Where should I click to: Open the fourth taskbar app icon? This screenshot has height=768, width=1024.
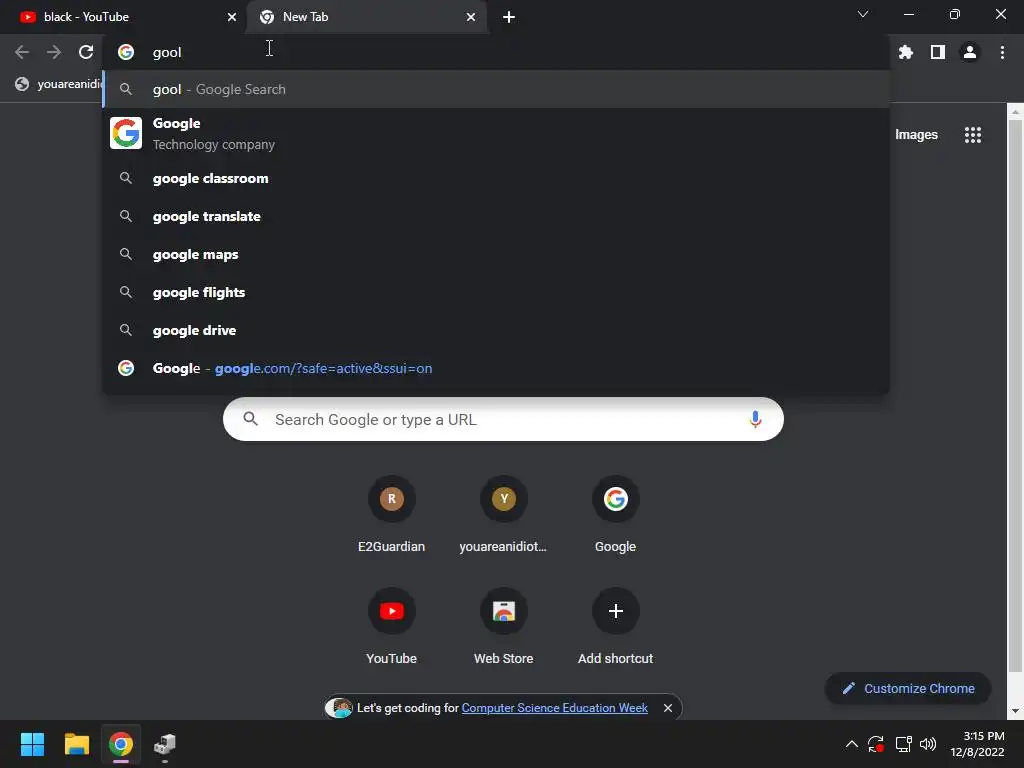point(165,744)
